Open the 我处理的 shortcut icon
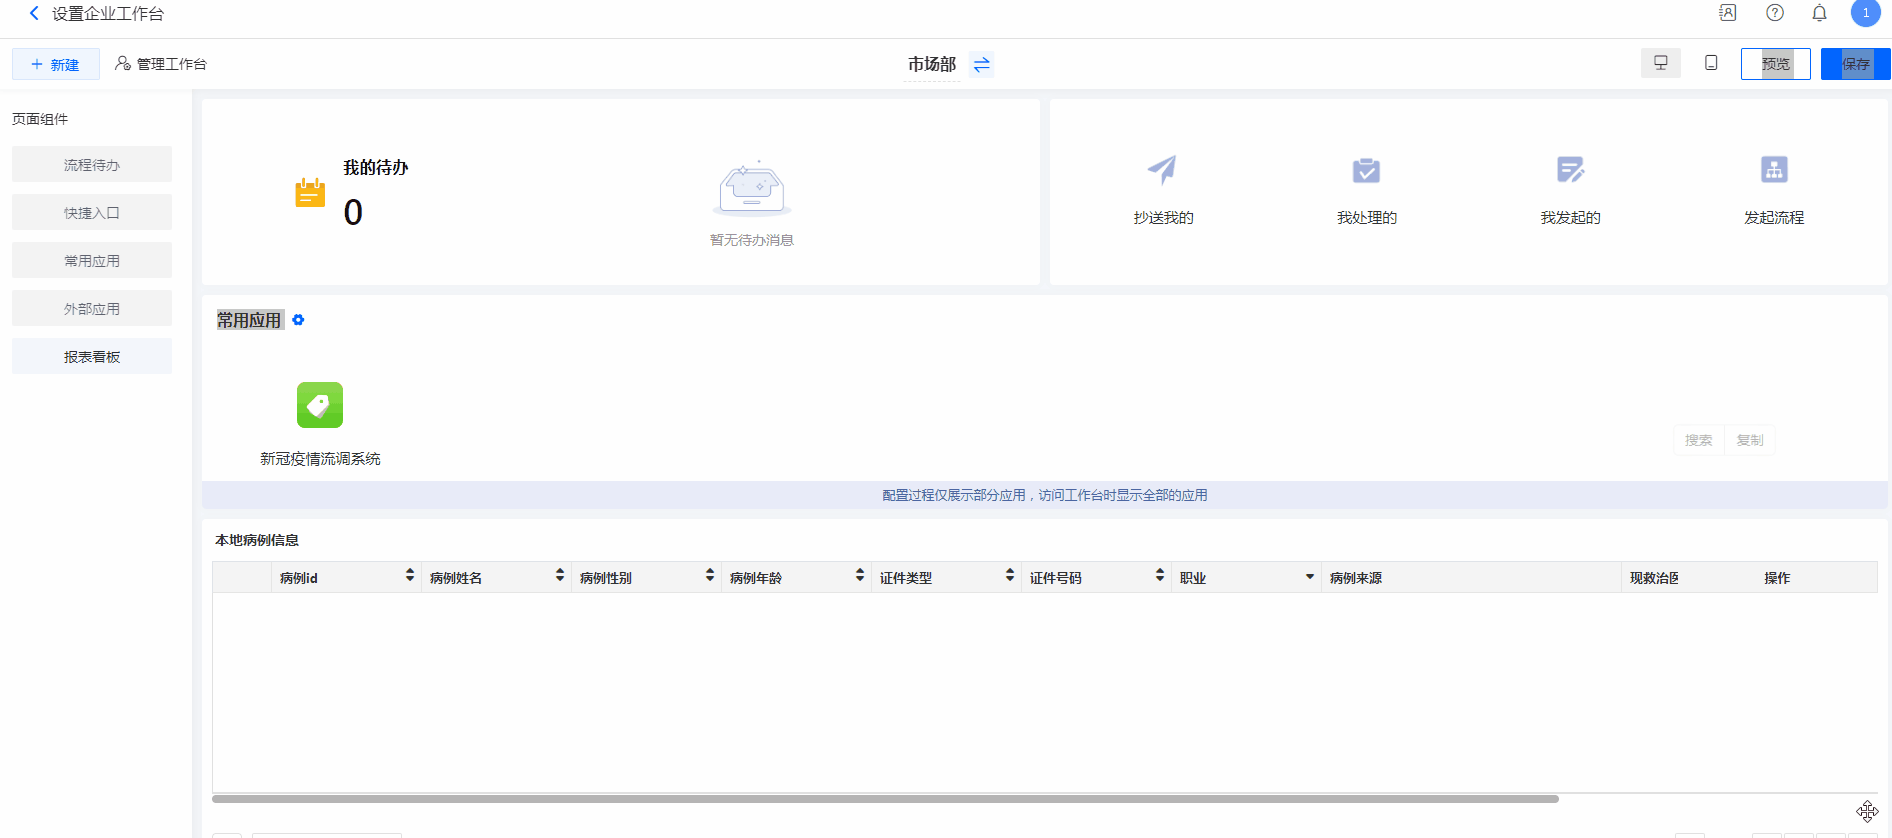Screen dimensions: 1892x838 1366,170
